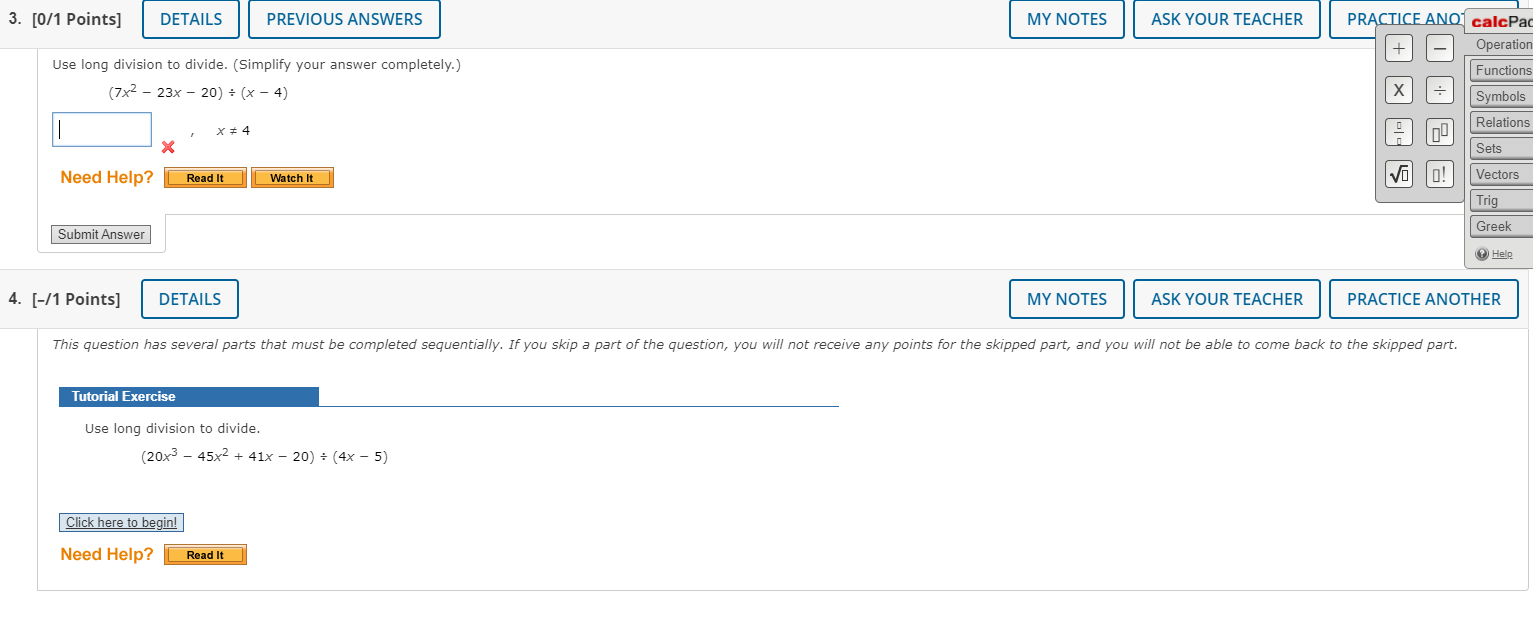This screenshot has width=1533, height=636.
Task: Click the Submit Answer button
Action: (x=101, y=234)
